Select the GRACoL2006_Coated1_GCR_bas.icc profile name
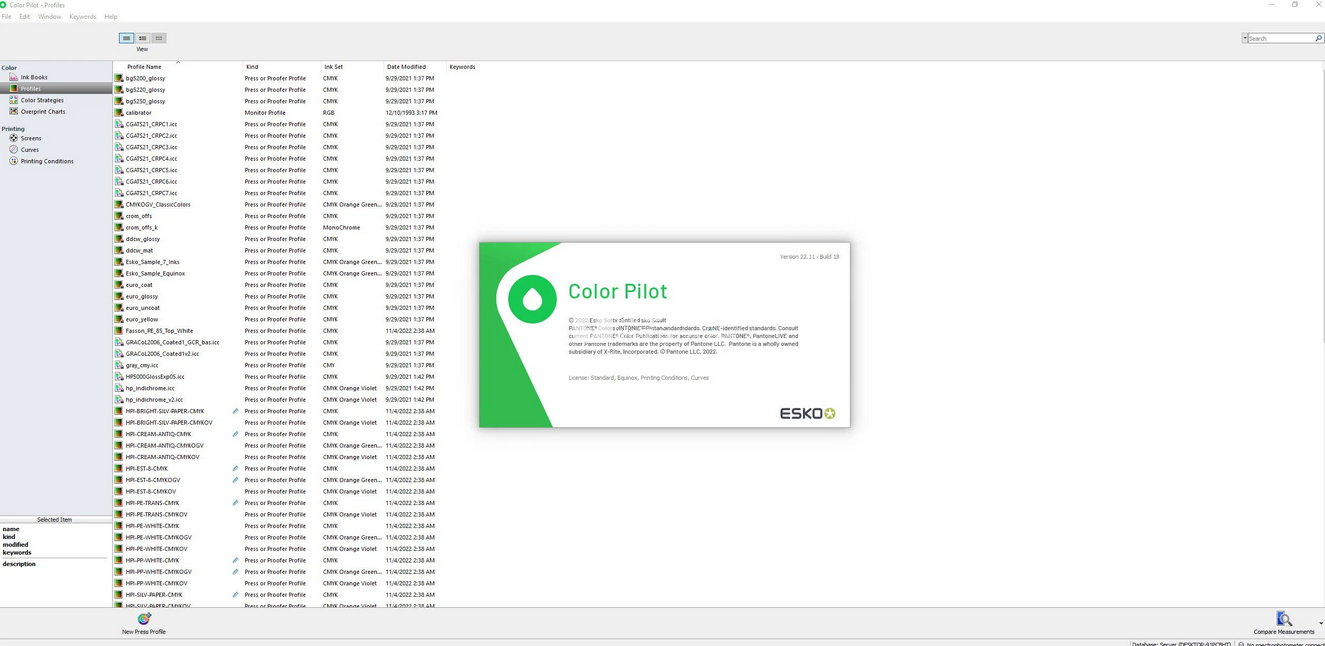This screenshot has height=646, width=1325. click(173, 343)
